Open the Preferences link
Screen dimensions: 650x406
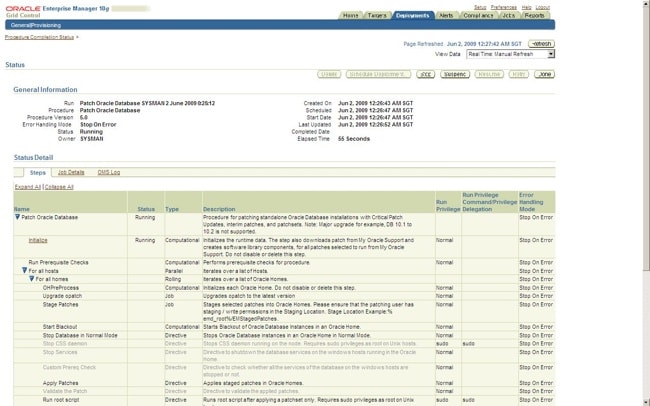(x=504, y=7)
